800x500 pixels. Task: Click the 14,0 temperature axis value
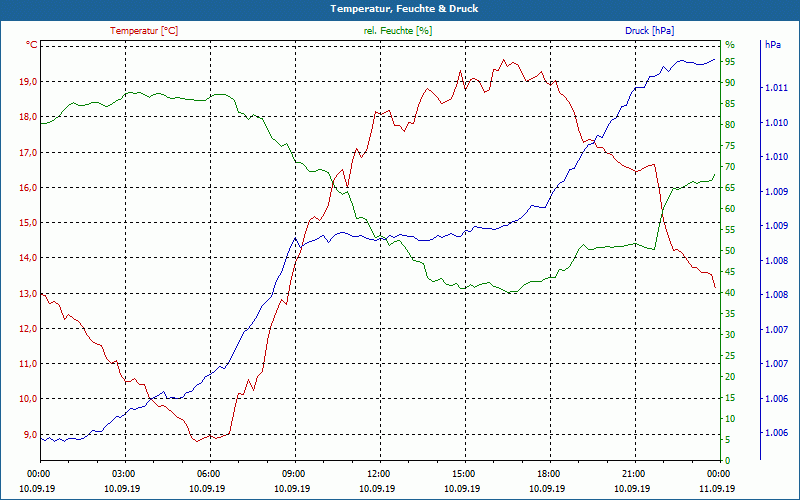pyautogui.click(x=28, y=258)
